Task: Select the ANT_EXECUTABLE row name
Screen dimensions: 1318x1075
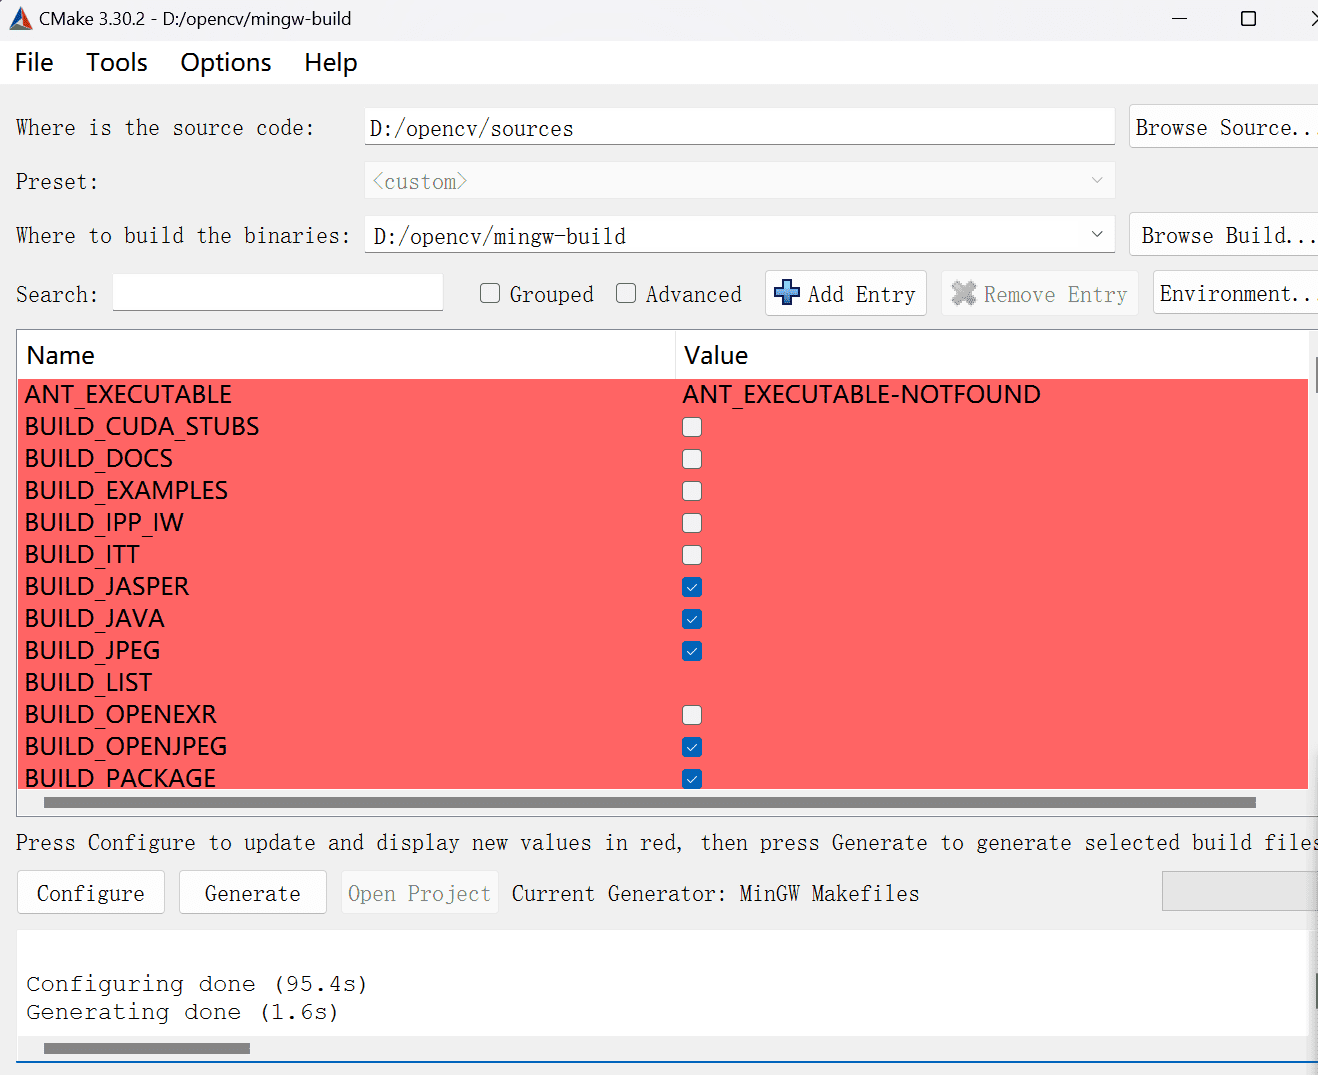Action: coord(128,395)
